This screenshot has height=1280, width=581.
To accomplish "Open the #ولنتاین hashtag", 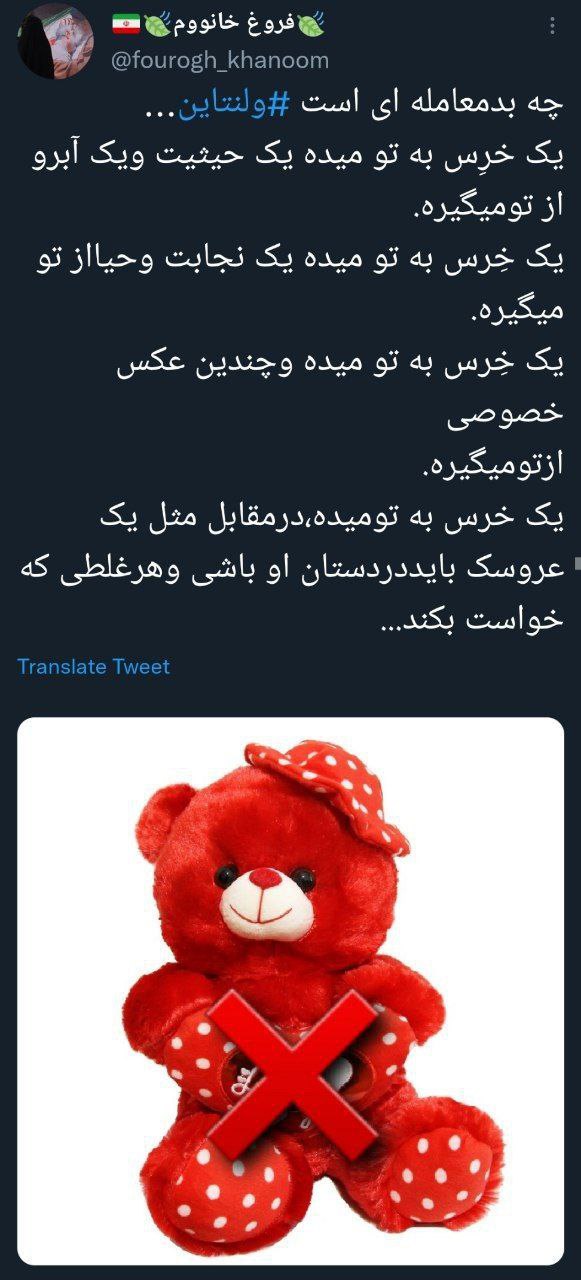I will pyautogui.click(x=233, y=103).
